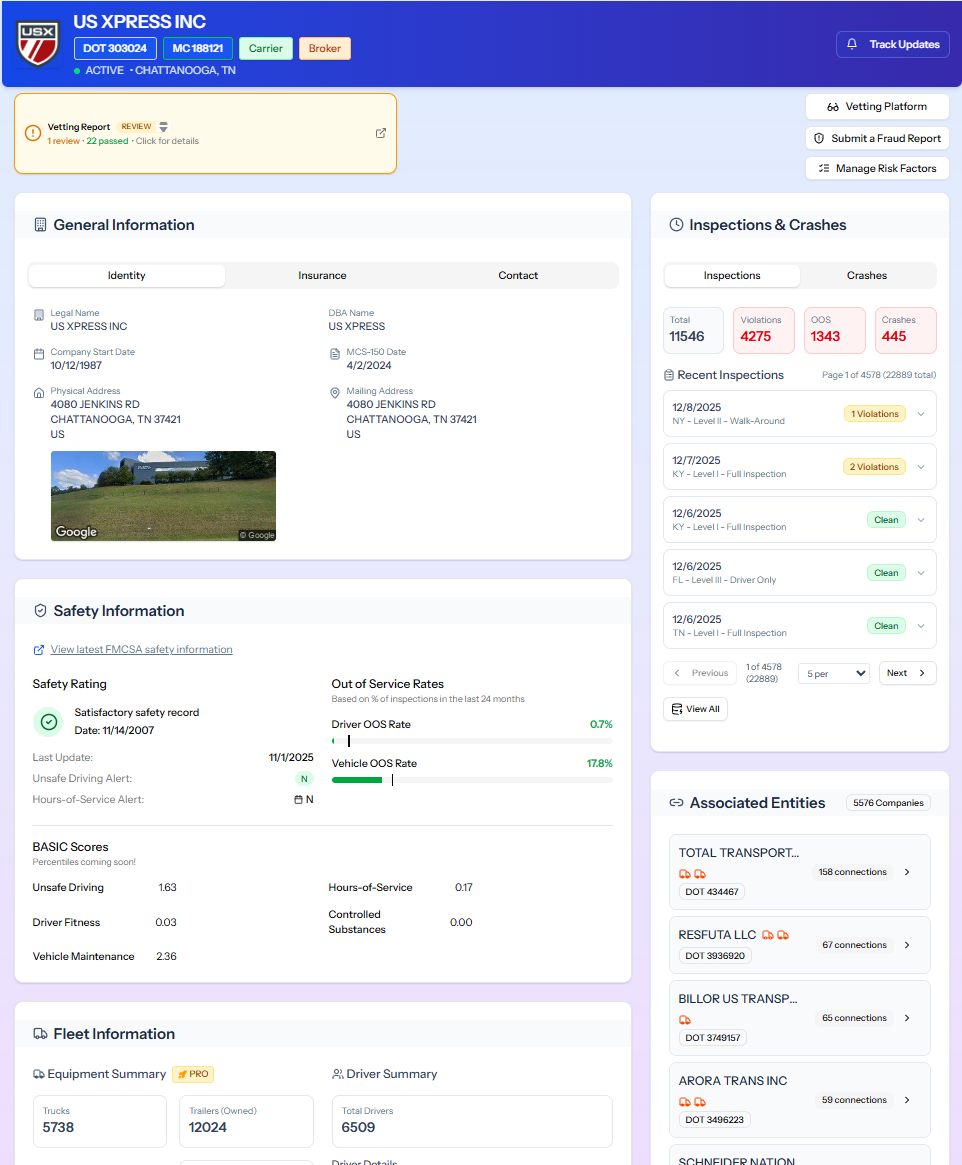Click the Vehicle OOS Rate progress bar
The width and height of the screenshot is (962, 1165).
point(470,779)
